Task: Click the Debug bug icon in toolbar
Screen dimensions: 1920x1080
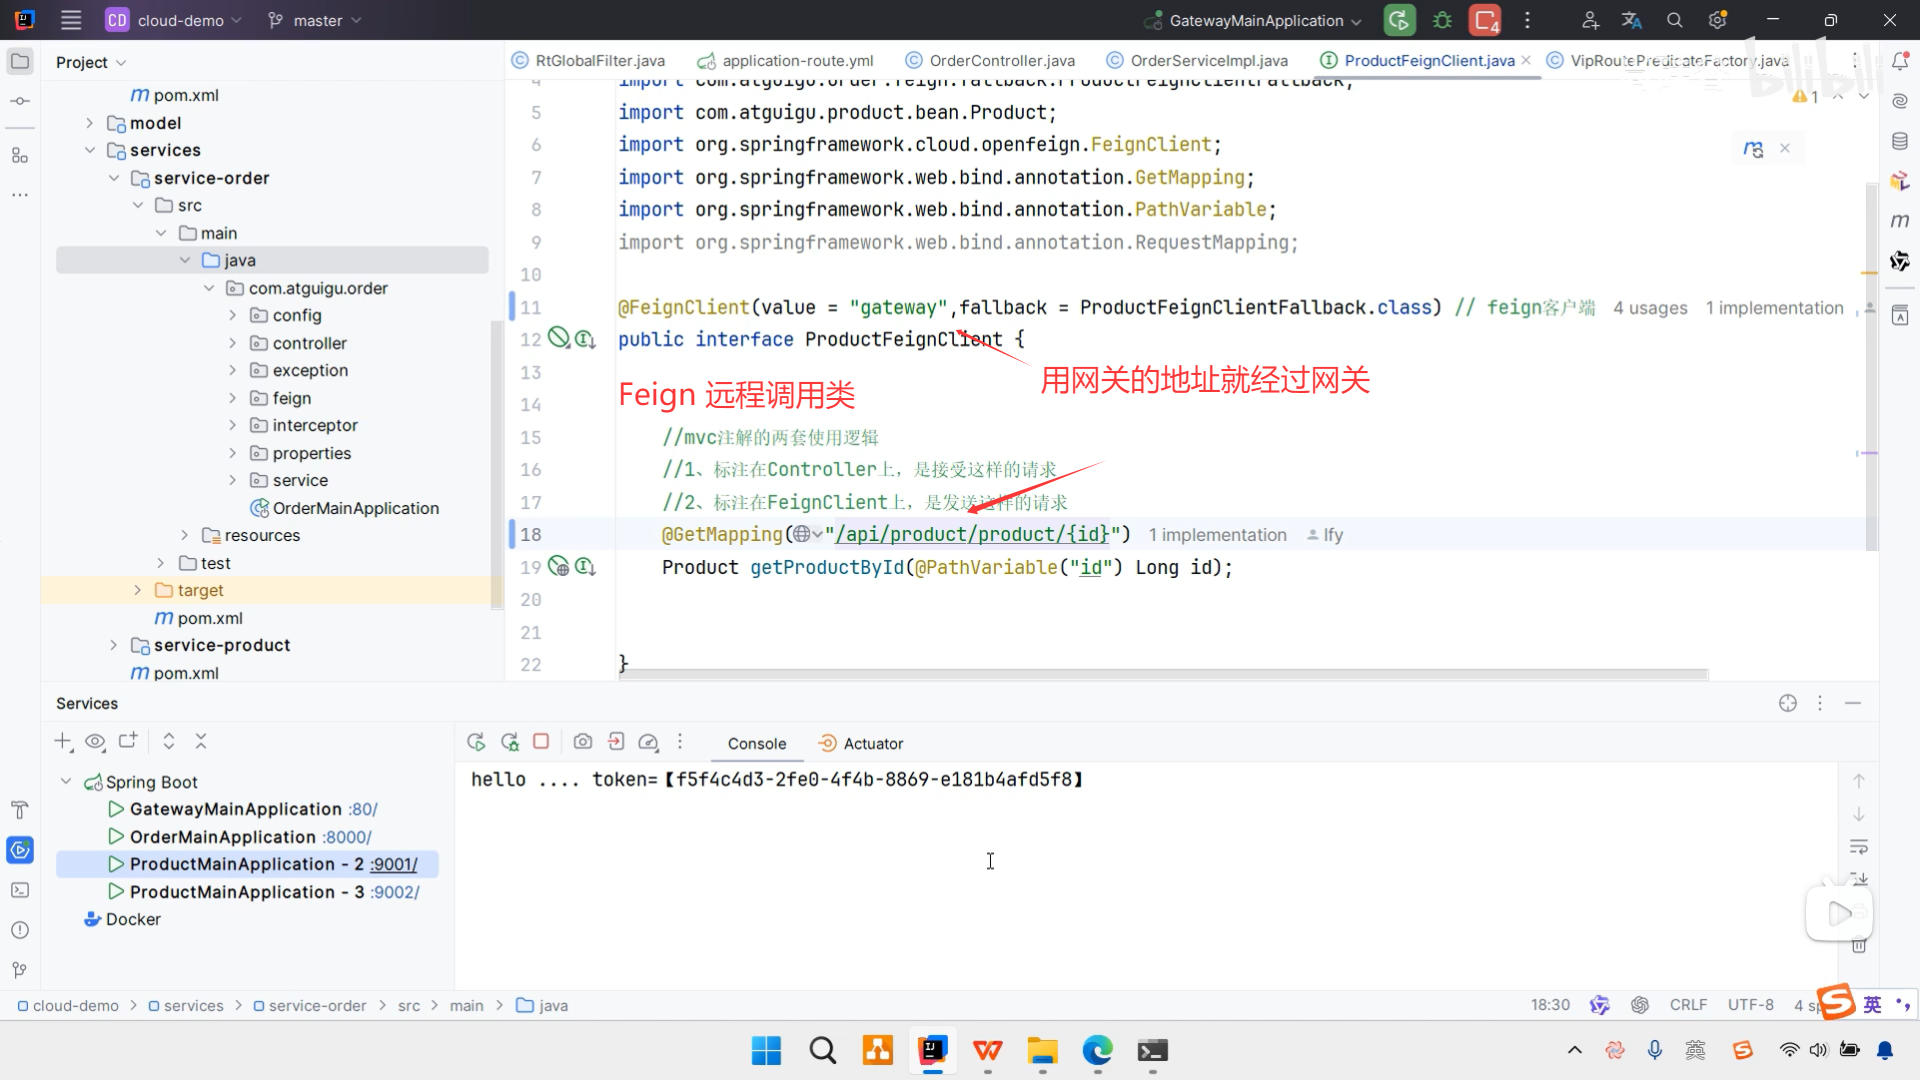Action: click(1442, 20)
